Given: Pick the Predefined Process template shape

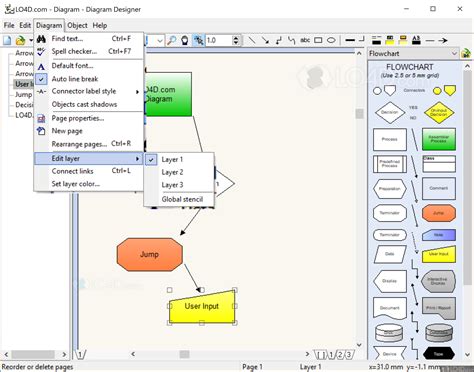Looking at the screenshot, I should tap(390, 164).
